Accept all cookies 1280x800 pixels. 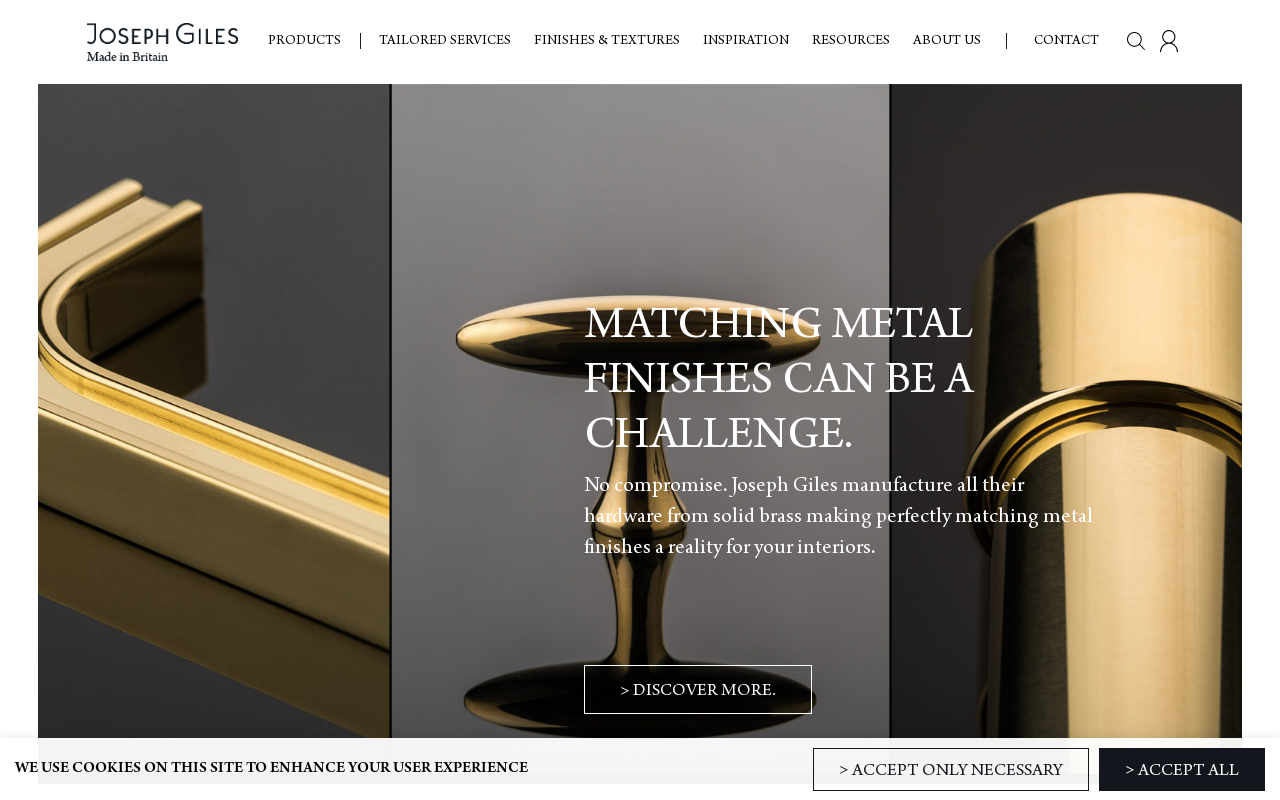point(1182,770)
